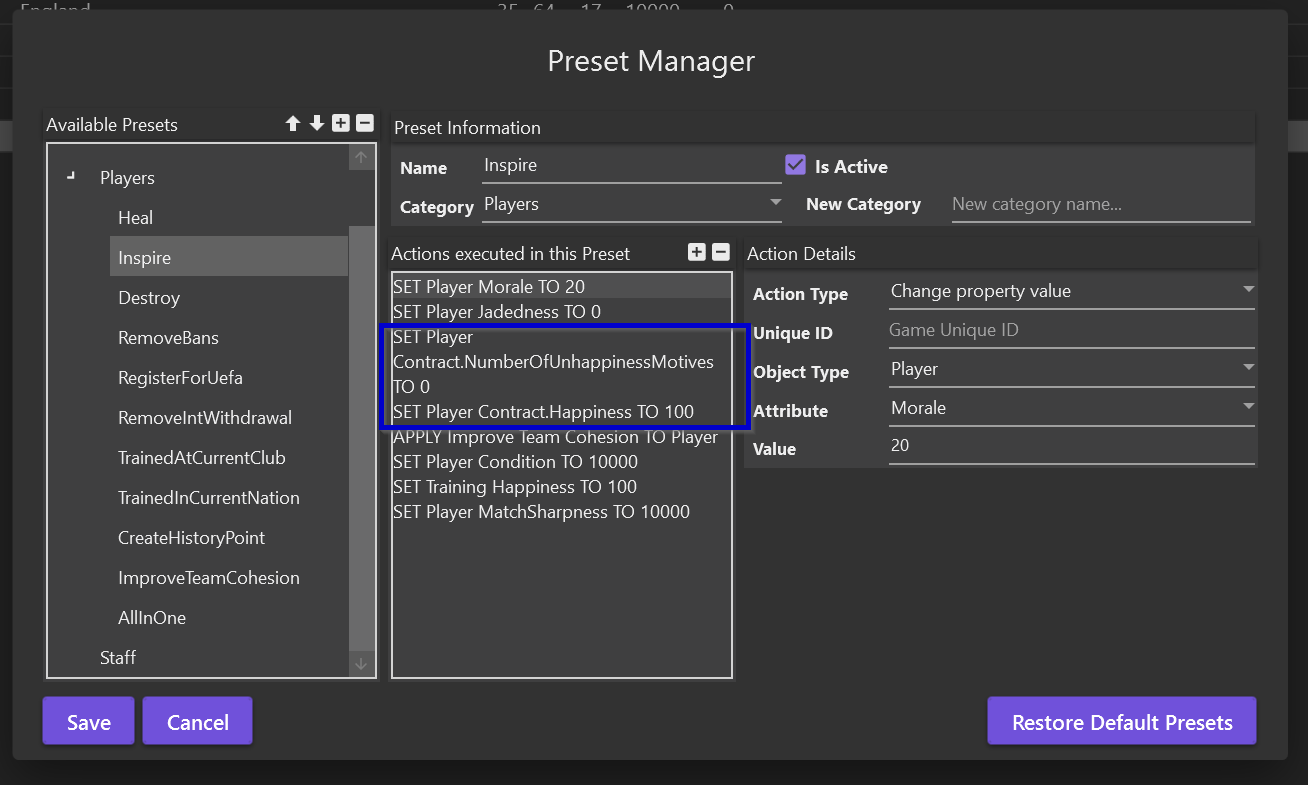This screenshot has height=785, width=1308.
Task: Open the Attribute dropdown showing Morale
Action: [x=1072, y=408]
